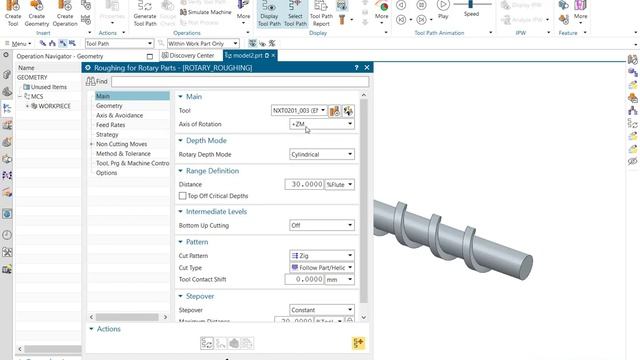Open the Rotary Depth Mode dropdown
640x360 pixels.
pos(322,154)
